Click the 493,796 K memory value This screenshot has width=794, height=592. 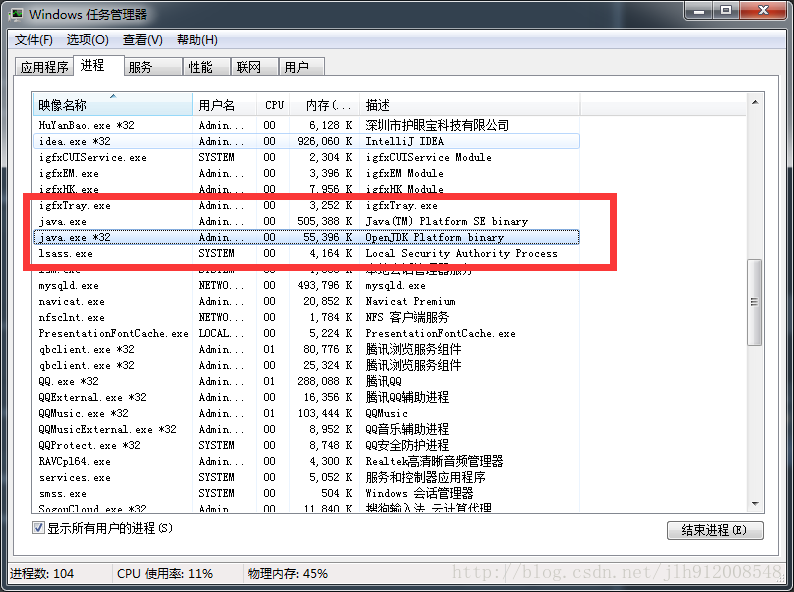(325, 286)
